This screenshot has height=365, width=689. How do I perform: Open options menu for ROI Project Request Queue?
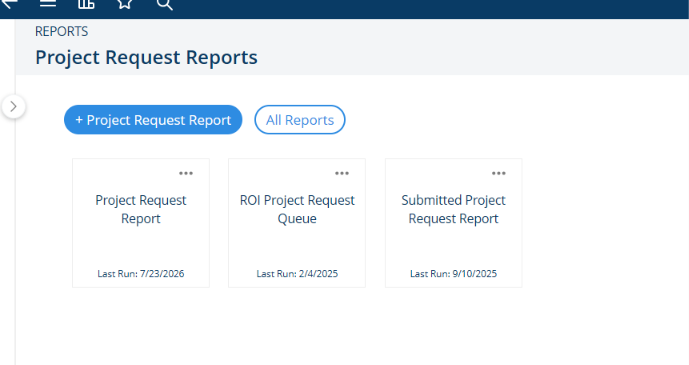(342, 173)
